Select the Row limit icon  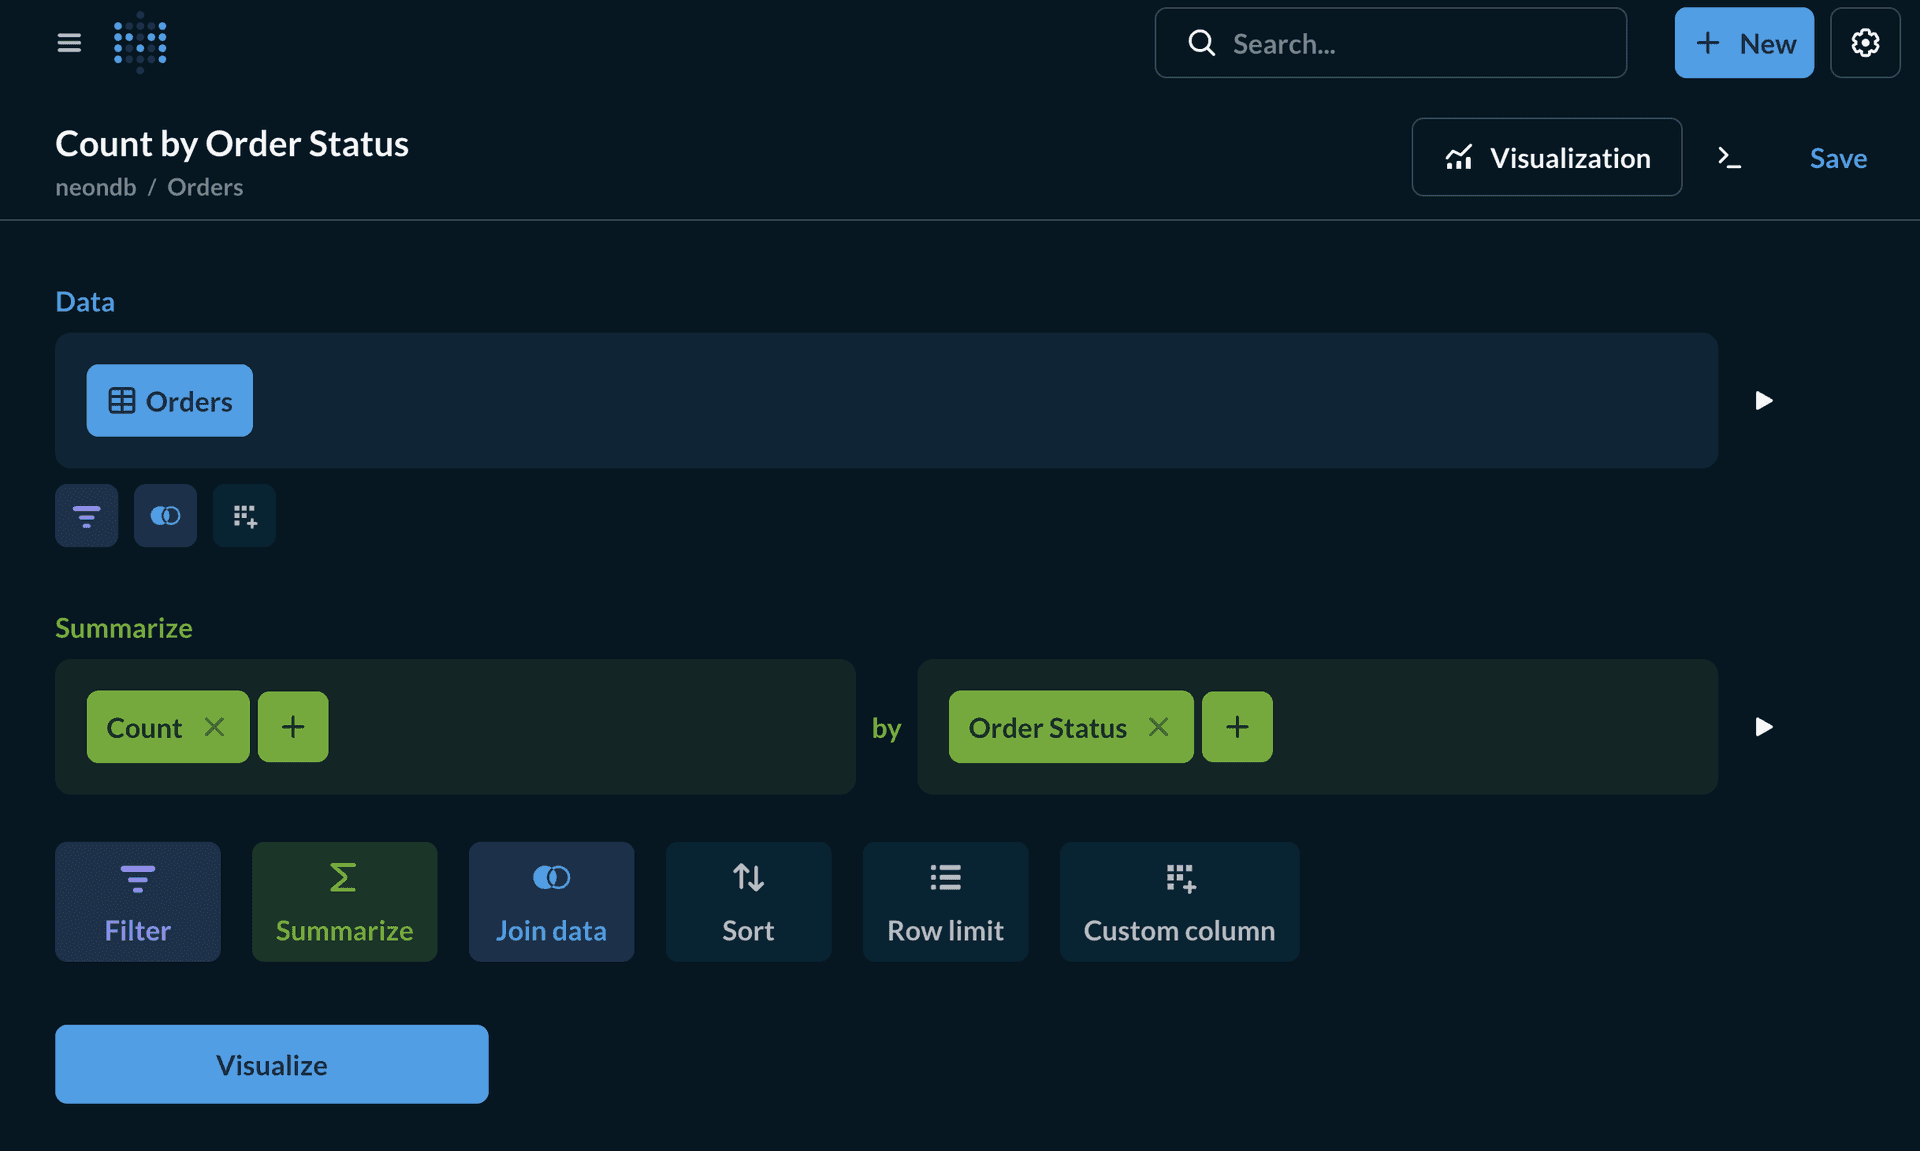pos(945,901)
